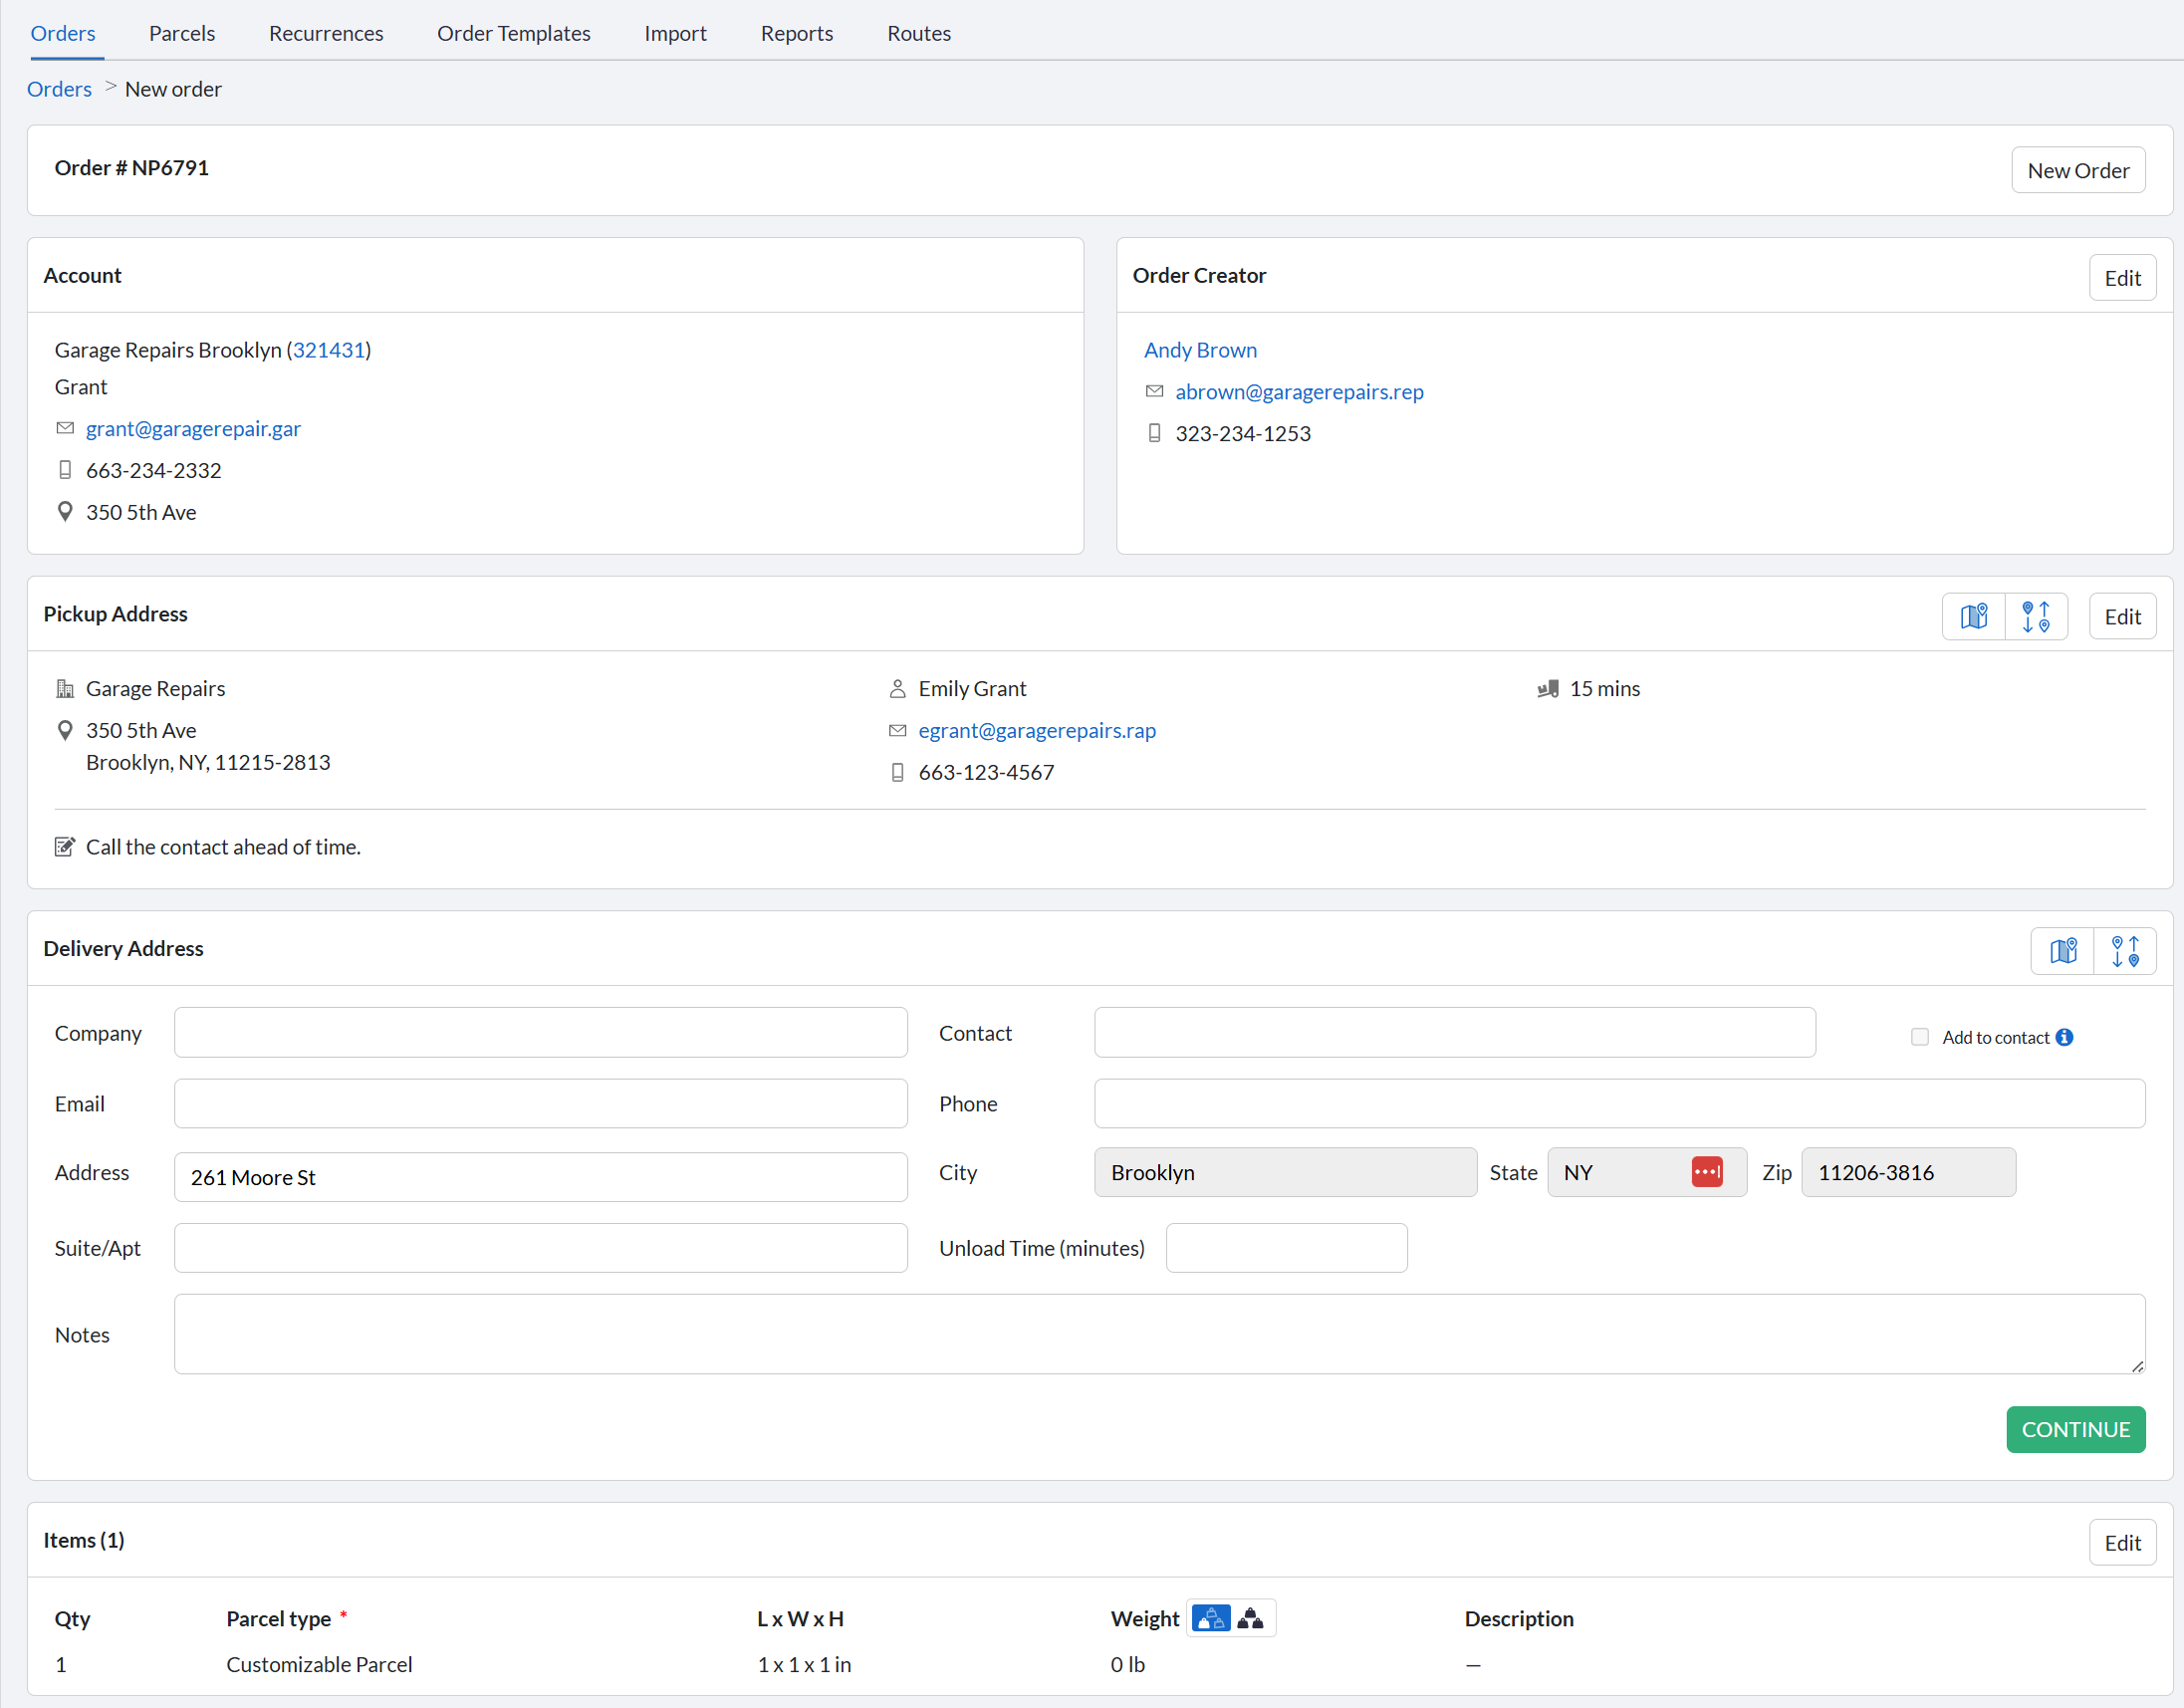Screen dimensions: 2184x1708
Task: Open the Routes tab
Action: [x=919, y=33]
